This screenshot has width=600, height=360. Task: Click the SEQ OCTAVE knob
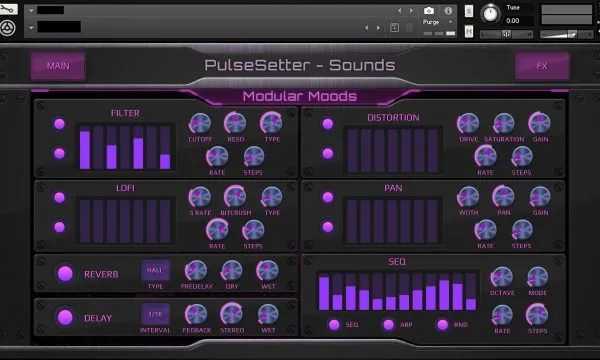tap(502, 277)
